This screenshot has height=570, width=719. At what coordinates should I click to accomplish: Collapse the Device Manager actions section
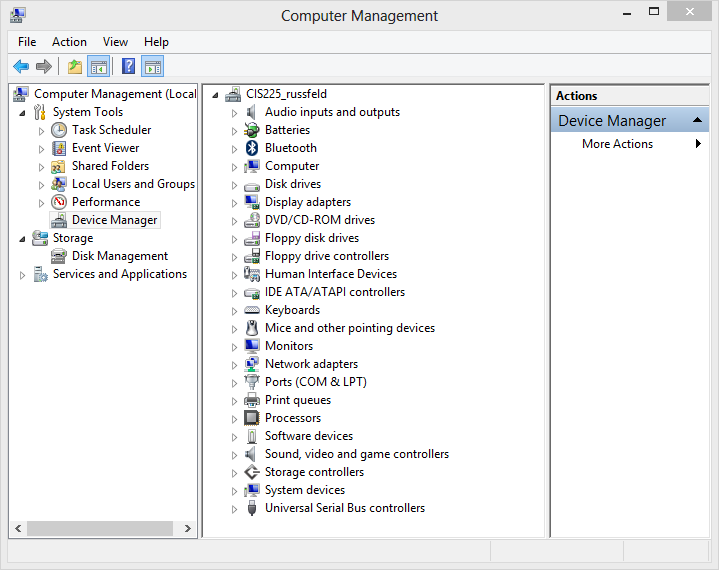click(697, 121)
